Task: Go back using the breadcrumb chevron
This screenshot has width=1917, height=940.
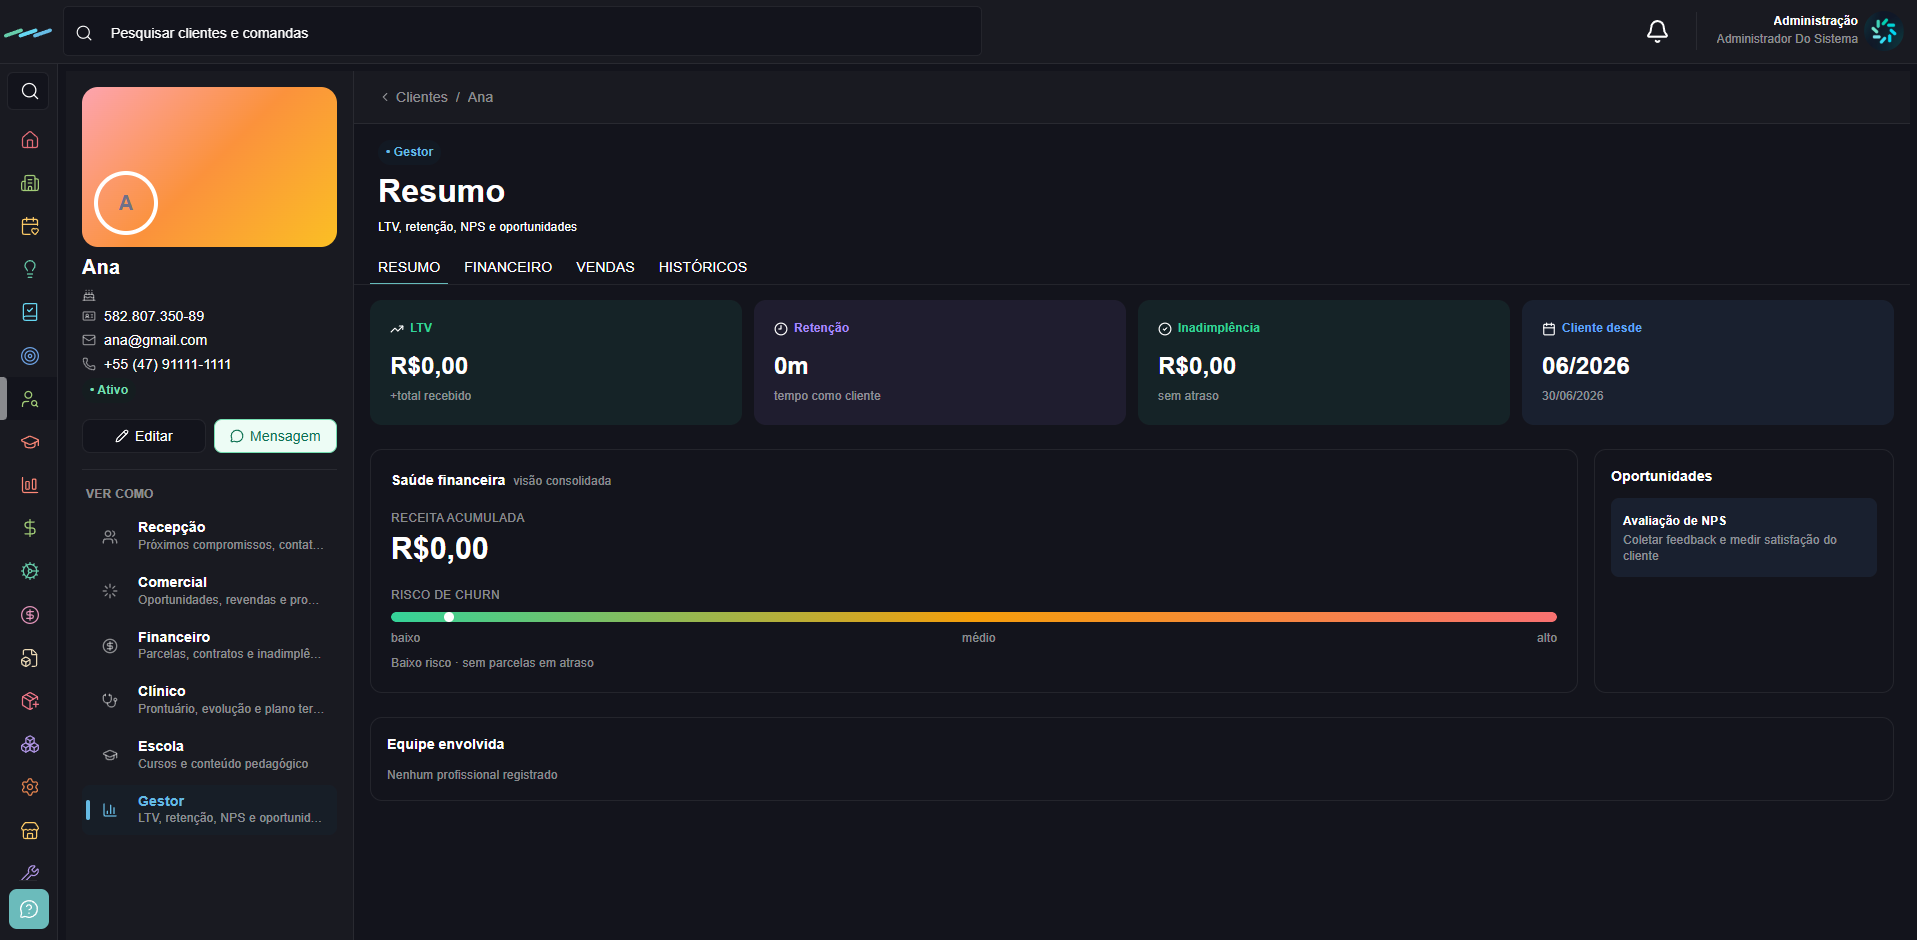Action: pyautogui.click(x=385, y=97)
